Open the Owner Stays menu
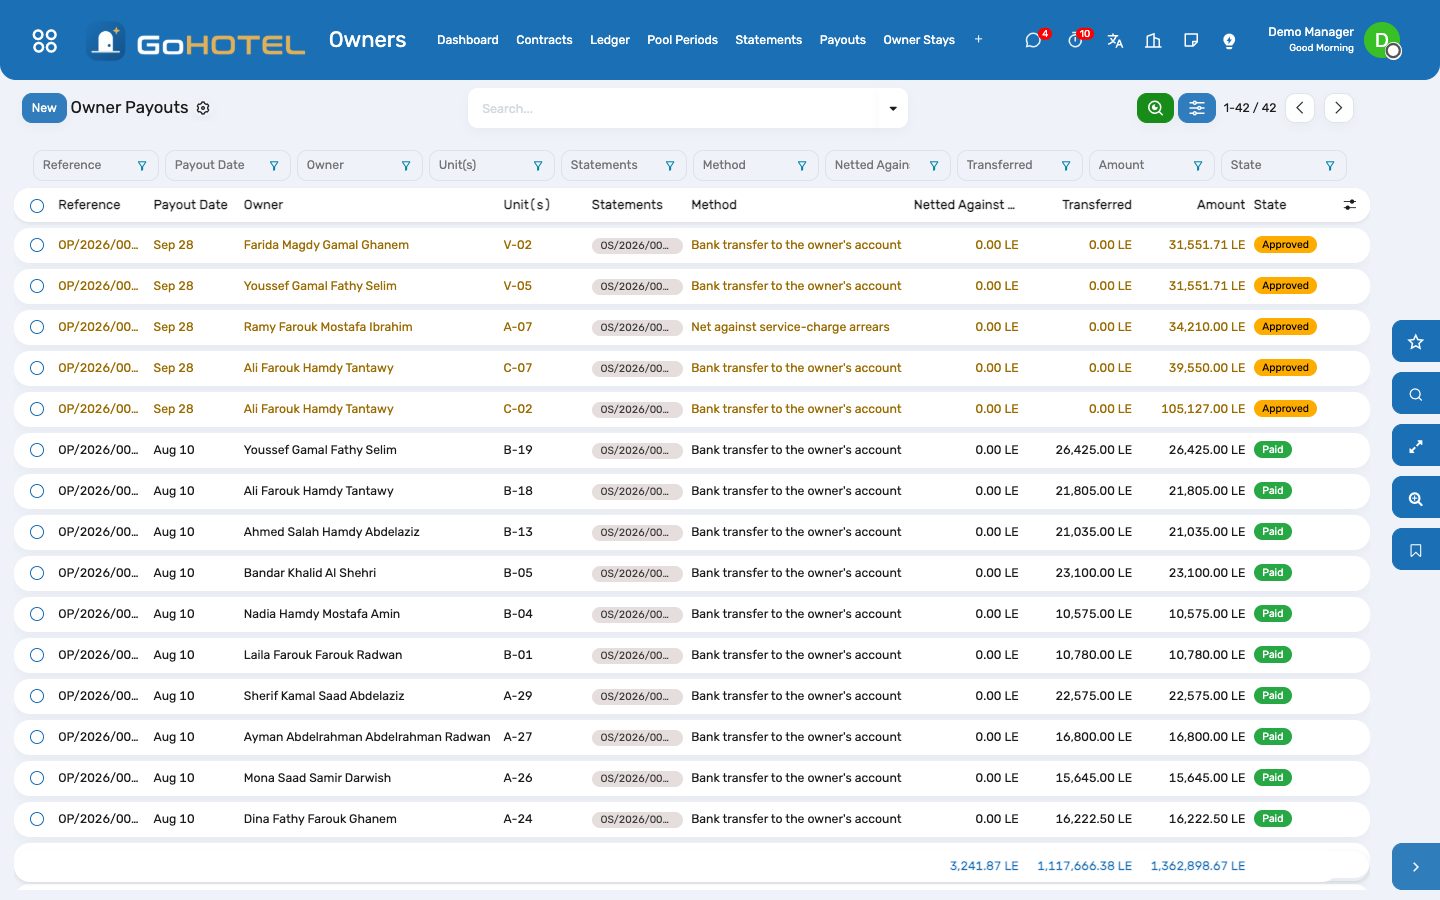The height and width of the screenshot is (900, 1440). click(x=919, y=40)
